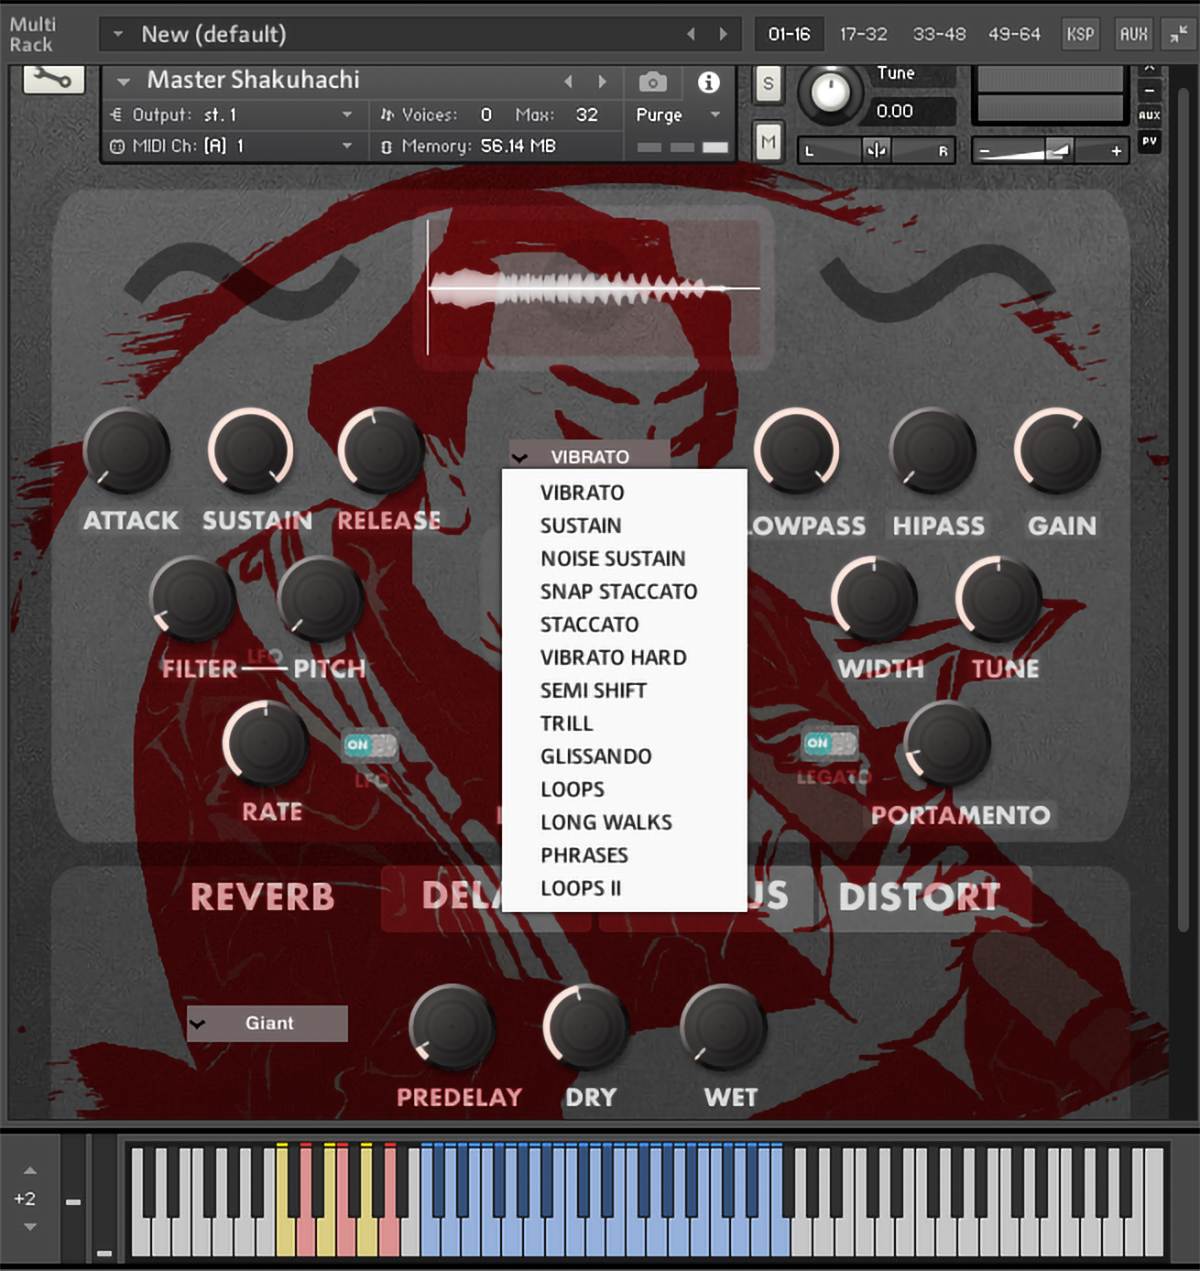Click the PREDELAY knob
The image size is (1200, 1271).
click(x=452, y=1027)
